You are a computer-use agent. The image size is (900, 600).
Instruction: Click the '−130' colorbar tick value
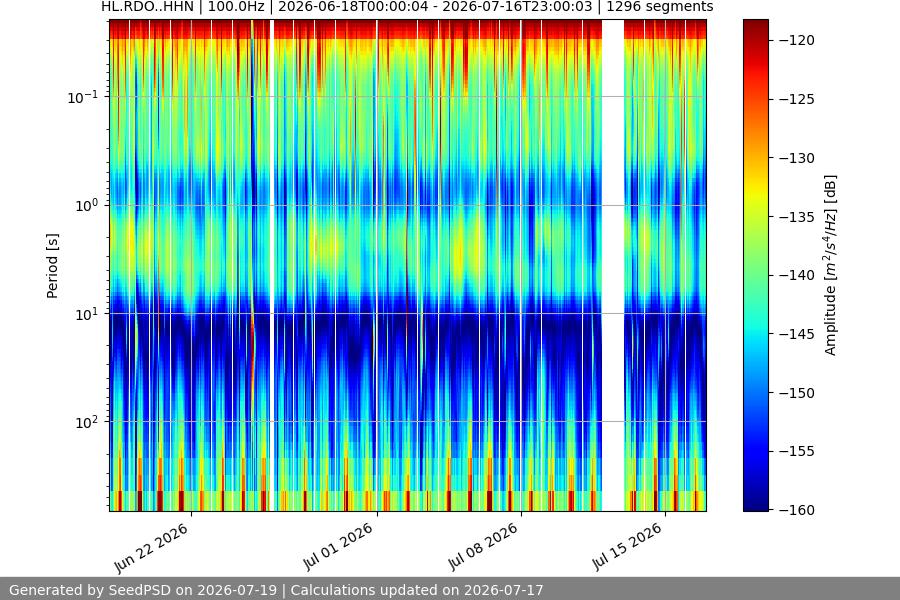point(797,158)
